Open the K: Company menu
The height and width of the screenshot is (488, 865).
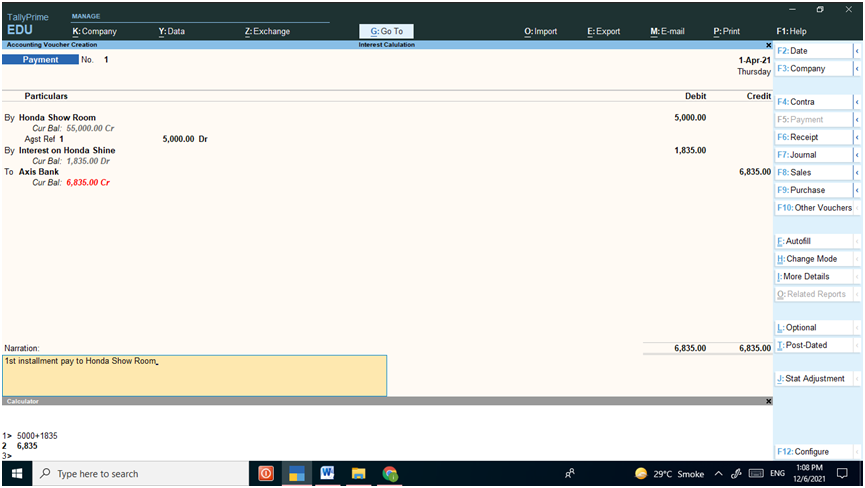(x=94, y=31)
